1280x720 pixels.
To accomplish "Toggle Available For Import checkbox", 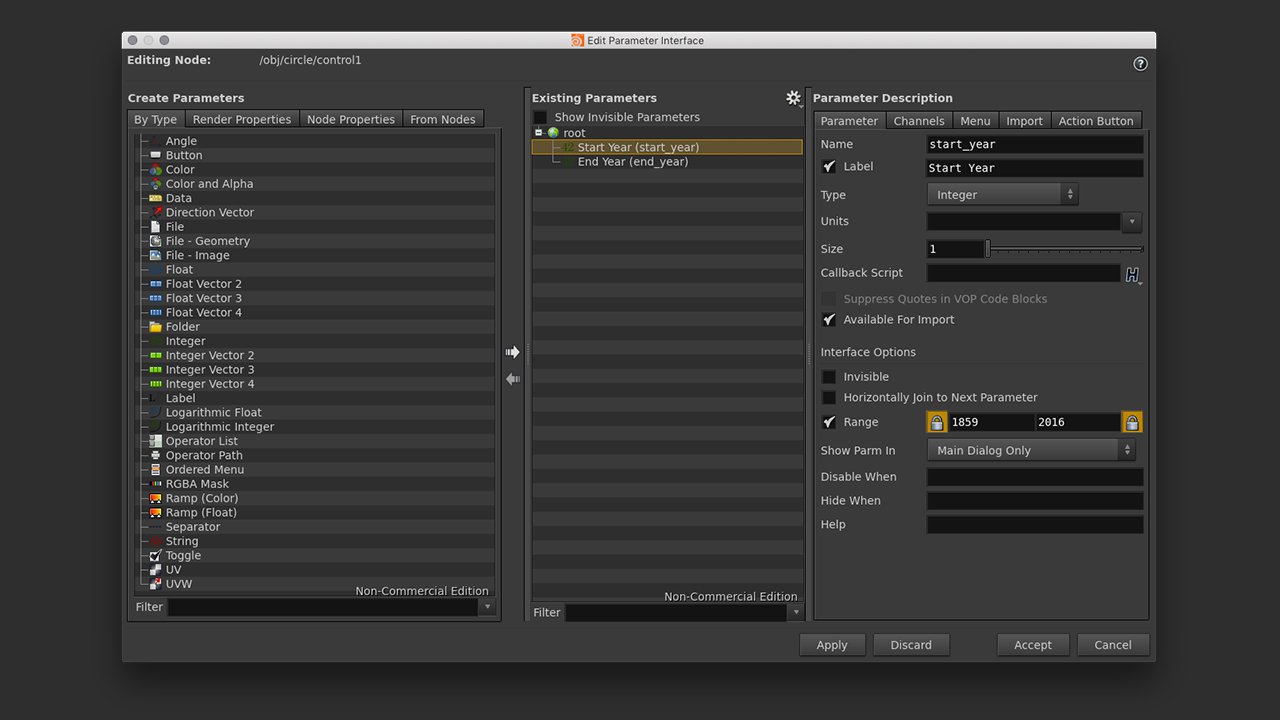I will [829, 320].
